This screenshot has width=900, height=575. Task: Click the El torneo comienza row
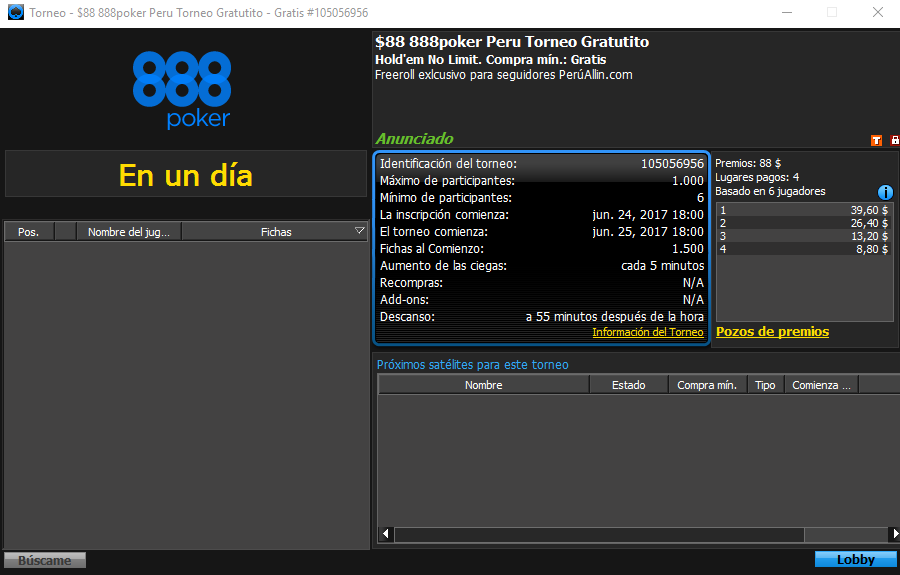541,232
